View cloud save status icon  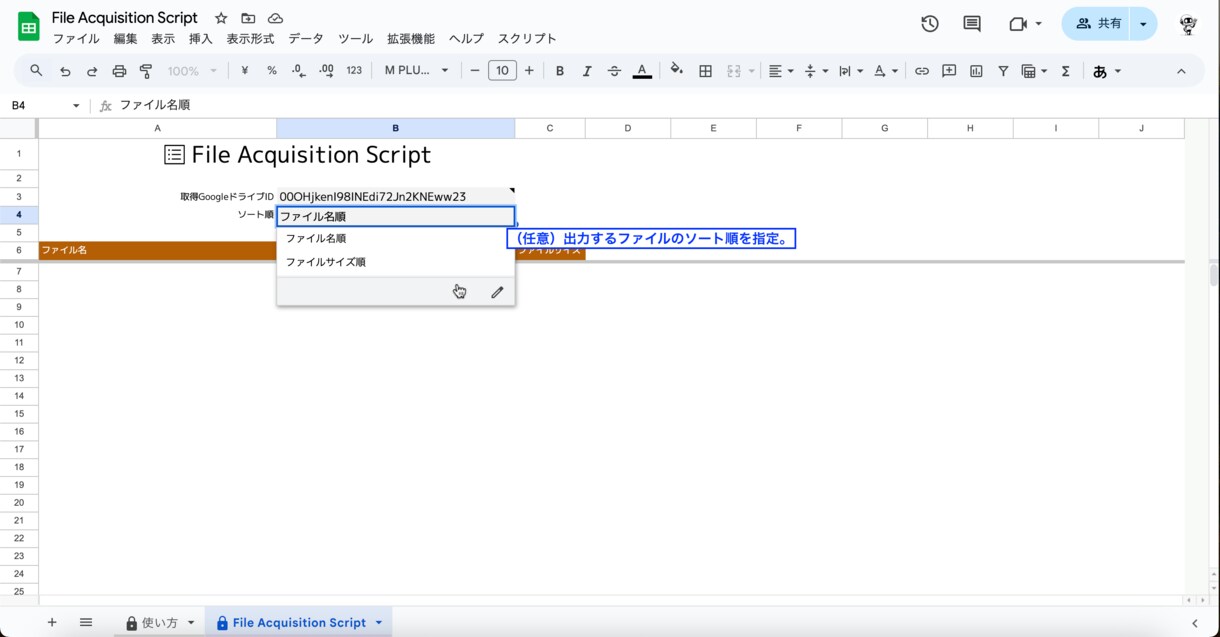pos(275,18)
